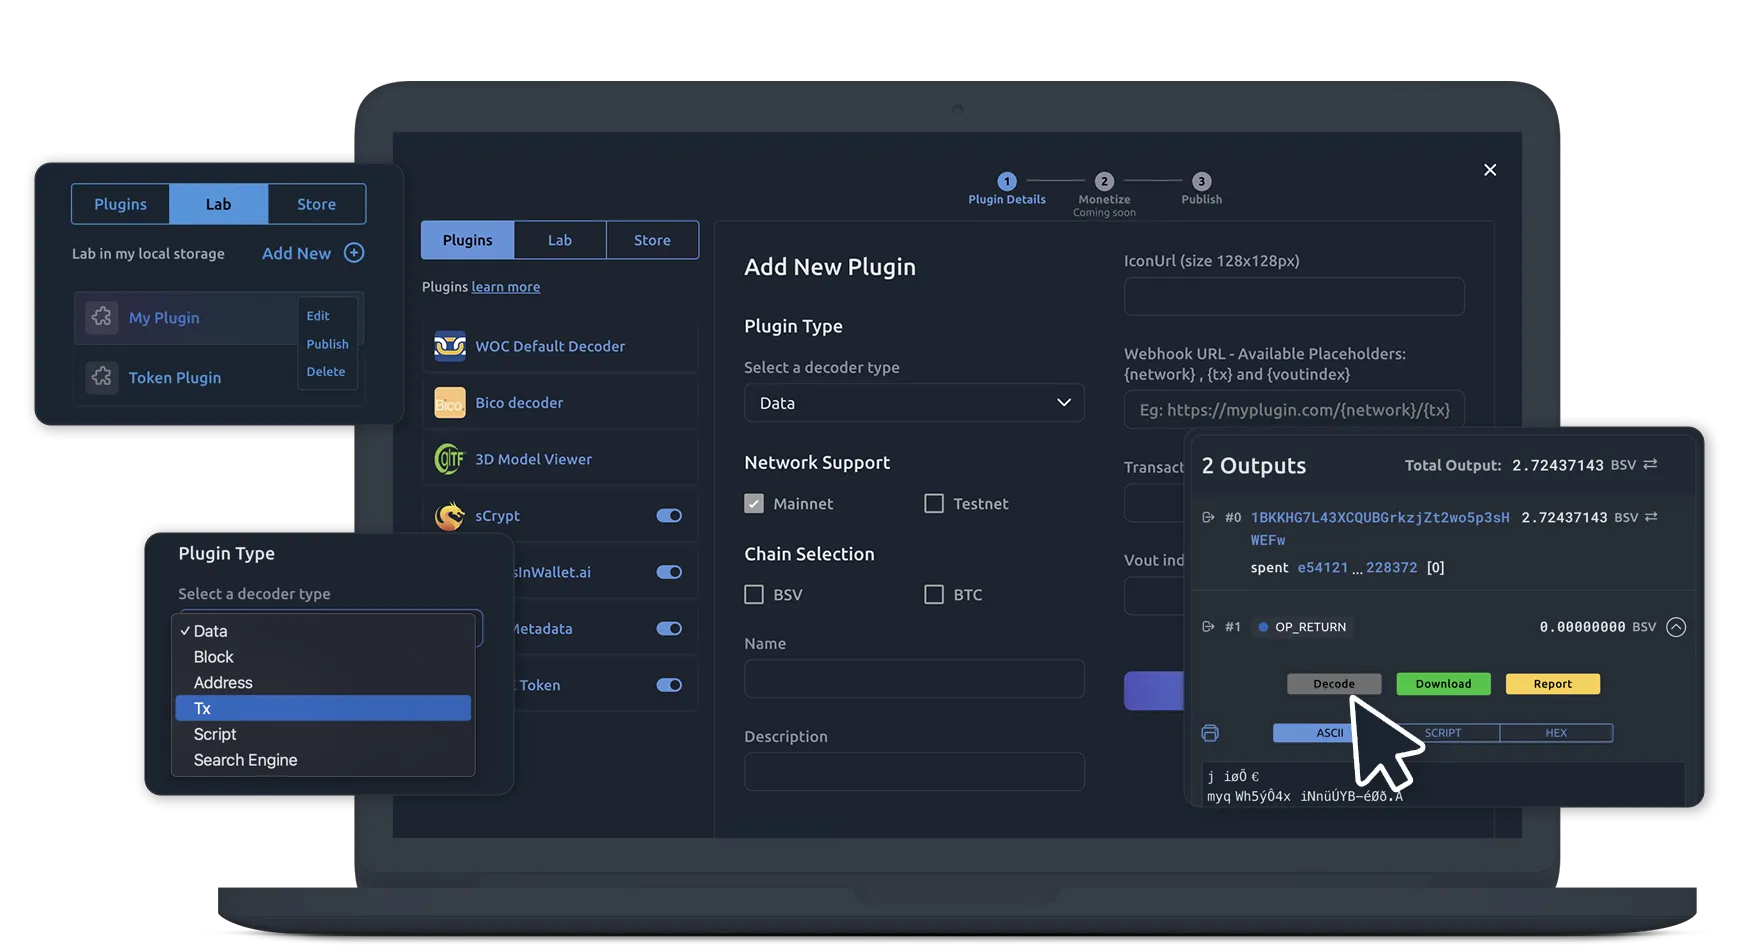The image size is (1738, 946).
Task: Open the Plugins learn more link
Action: (x=505, y=287)
